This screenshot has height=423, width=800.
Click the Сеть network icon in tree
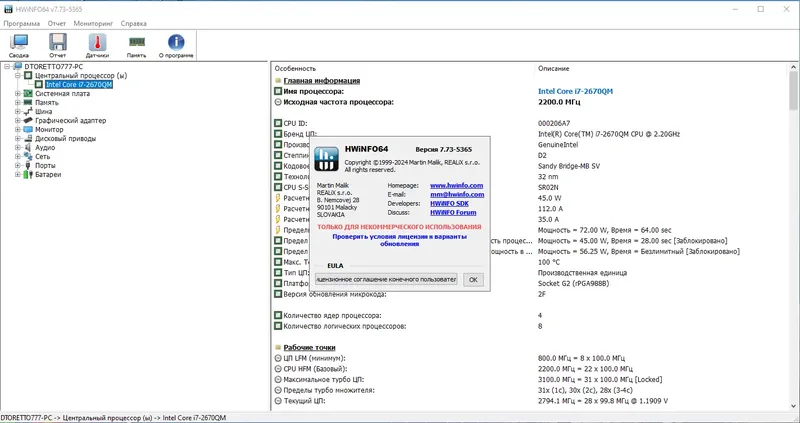pyautogui.click(x=28, y=157)
